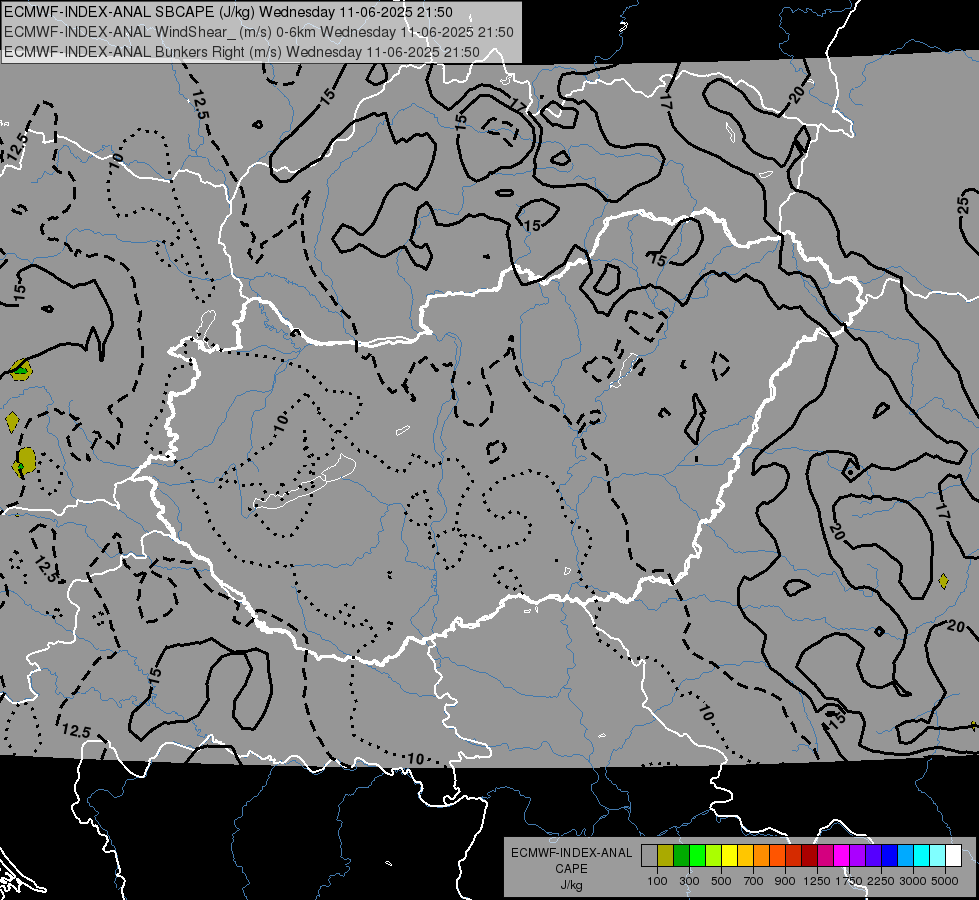The height and width of the screenshot is (900, 979).
Task: Click the 300 legend value
Action: pyautogui.click(x=689, y=881)
